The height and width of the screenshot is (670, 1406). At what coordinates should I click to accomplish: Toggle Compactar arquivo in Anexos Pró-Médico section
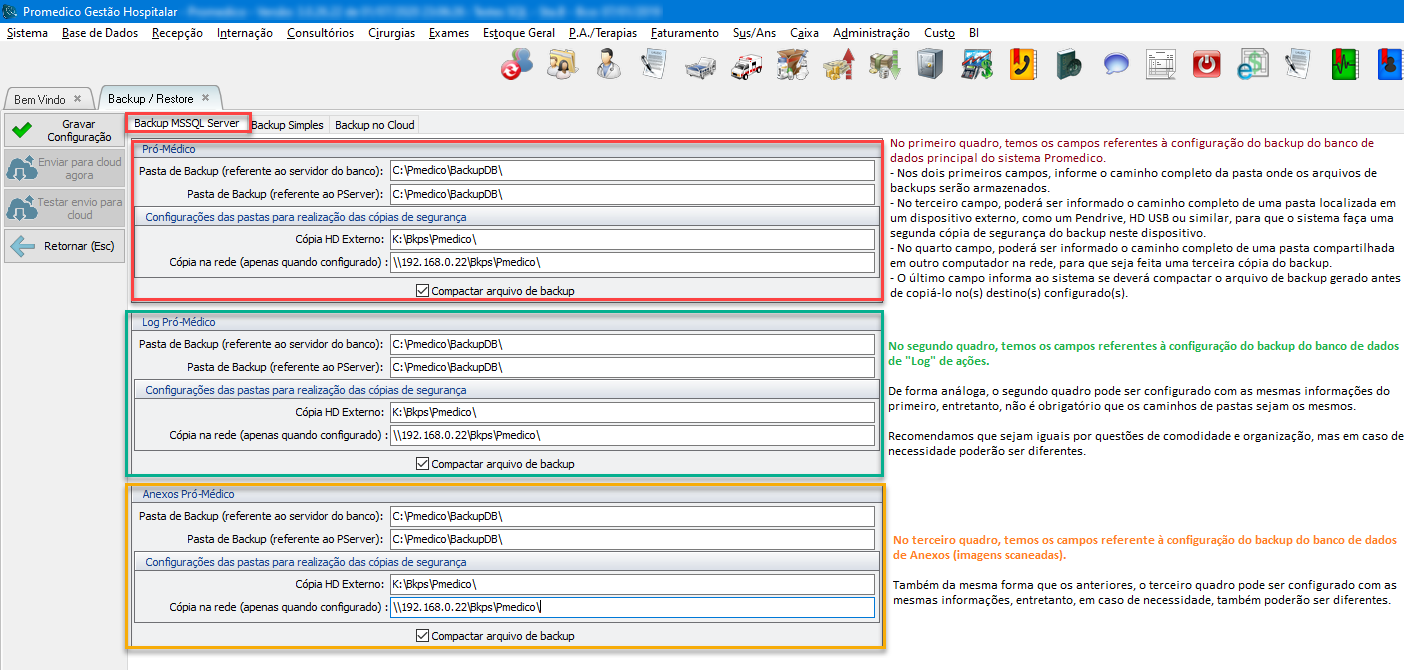422,636
